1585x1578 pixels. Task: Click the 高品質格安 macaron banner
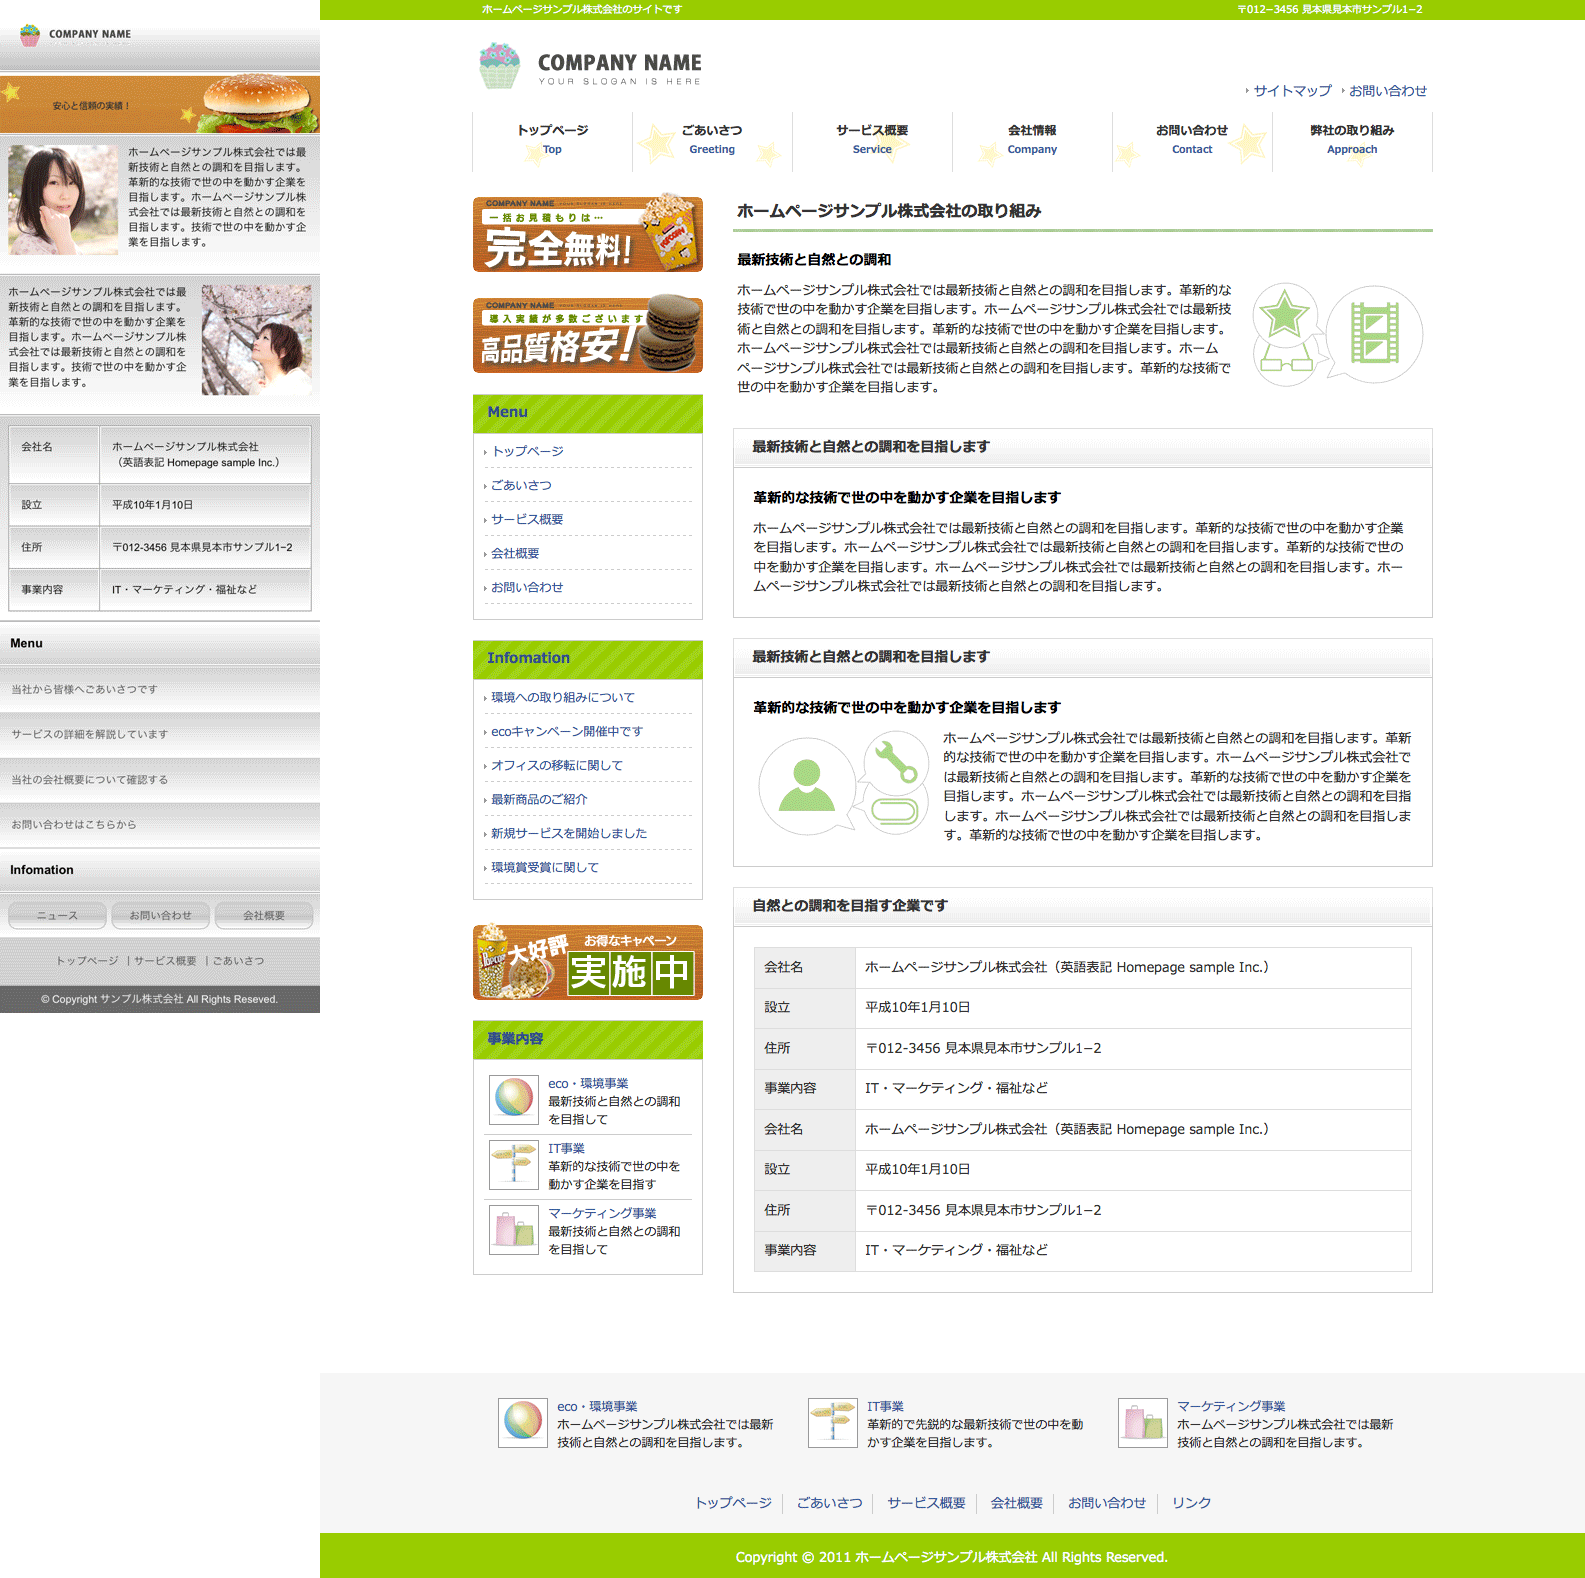(x=587, y=334)
